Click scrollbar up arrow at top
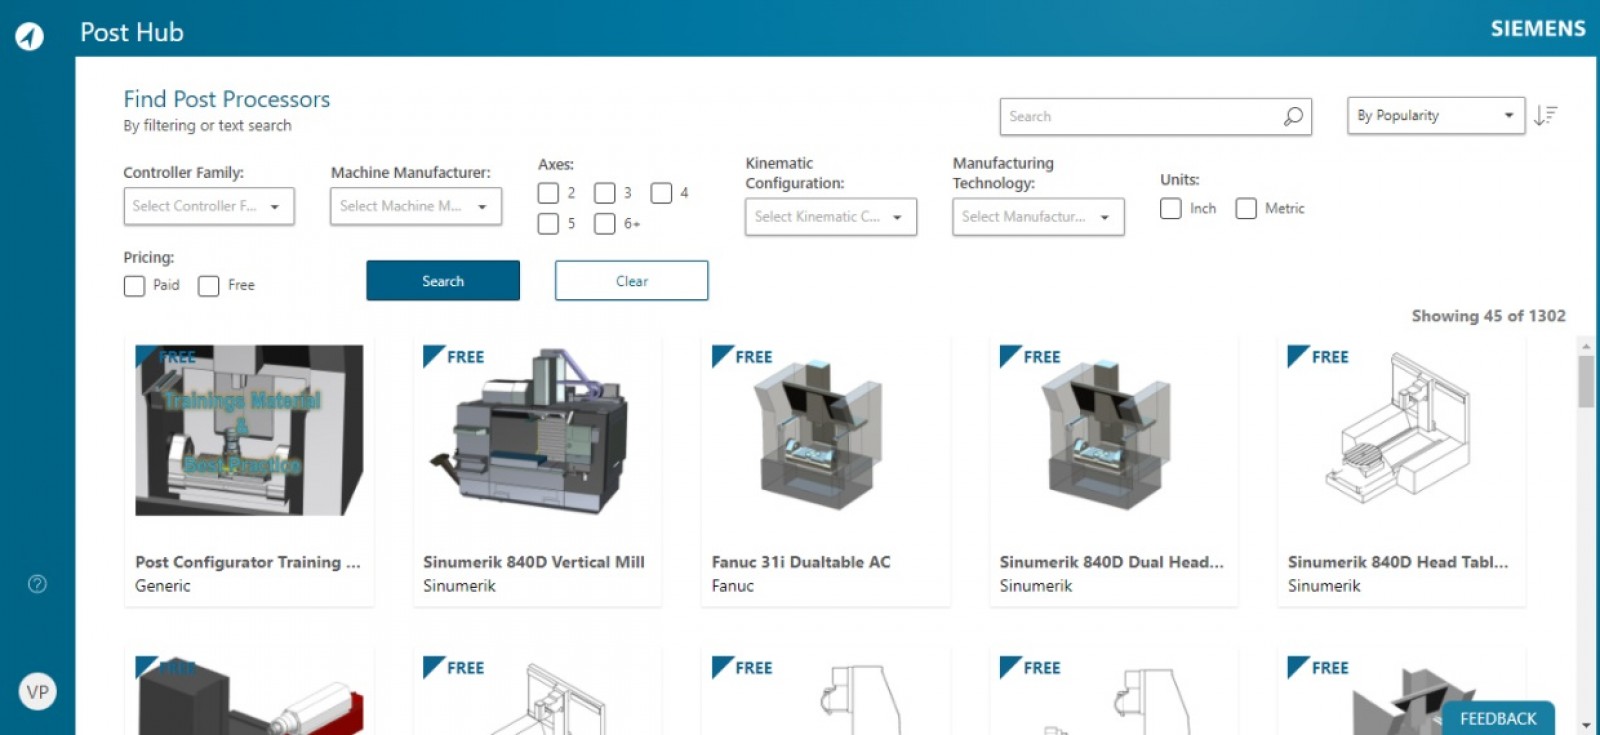 click(x=1586, y=346)
